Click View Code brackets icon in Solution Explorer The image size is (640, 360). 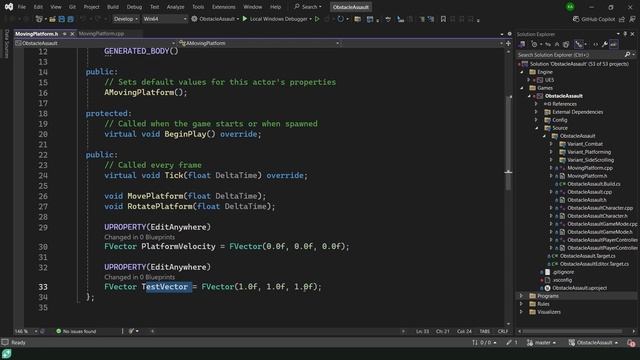pos(596,44)
